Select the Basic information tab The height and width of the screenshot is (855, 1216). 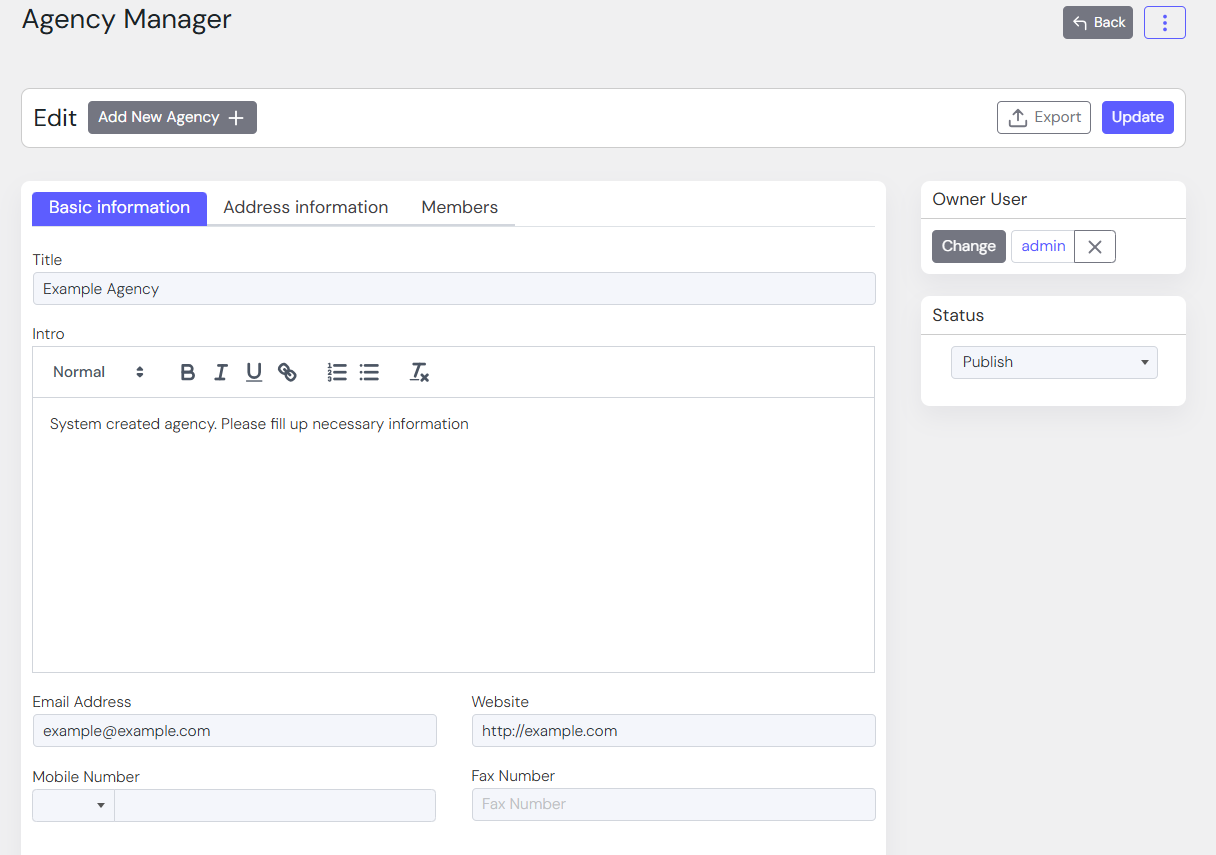[x=119, y=207]
